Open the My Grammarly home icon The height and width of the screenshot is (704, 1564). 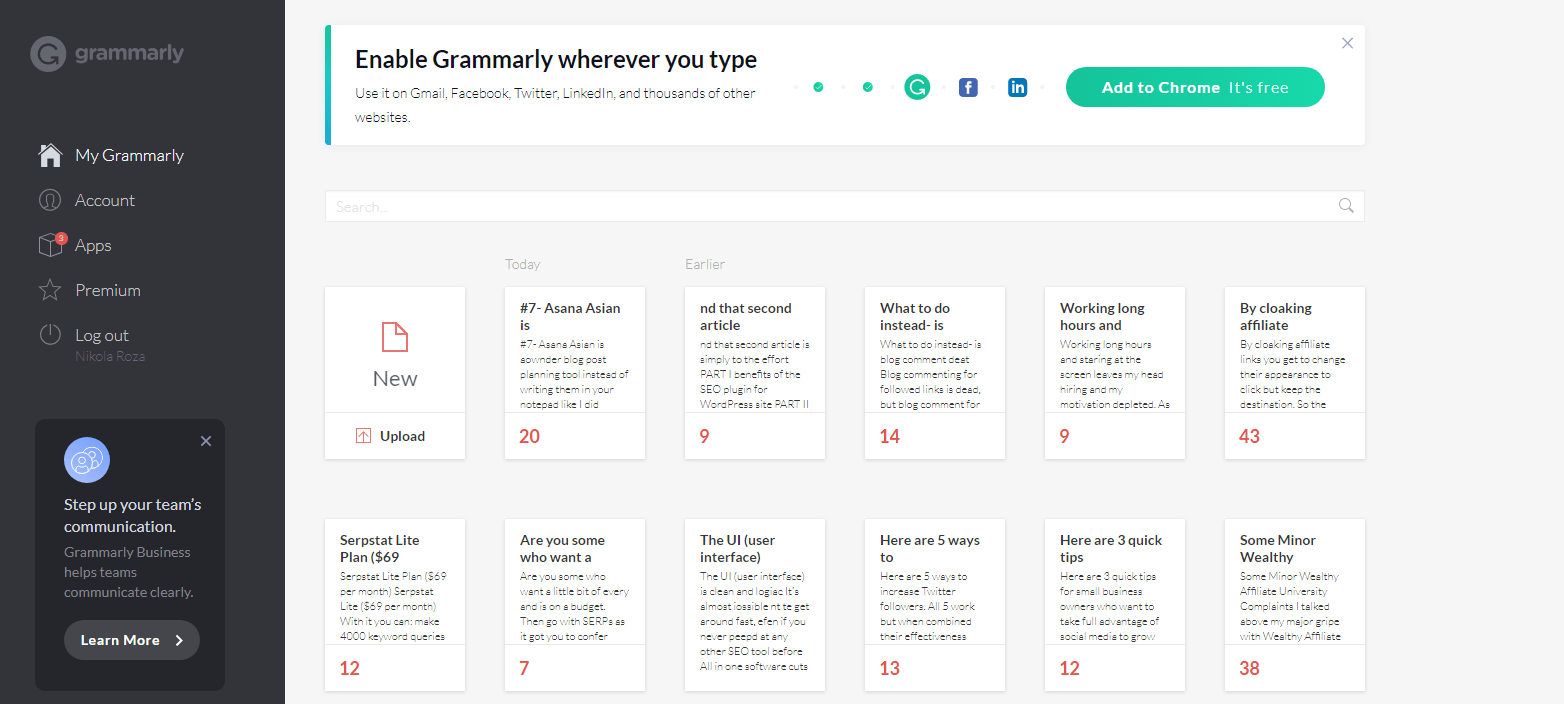(x=50, y=155)
